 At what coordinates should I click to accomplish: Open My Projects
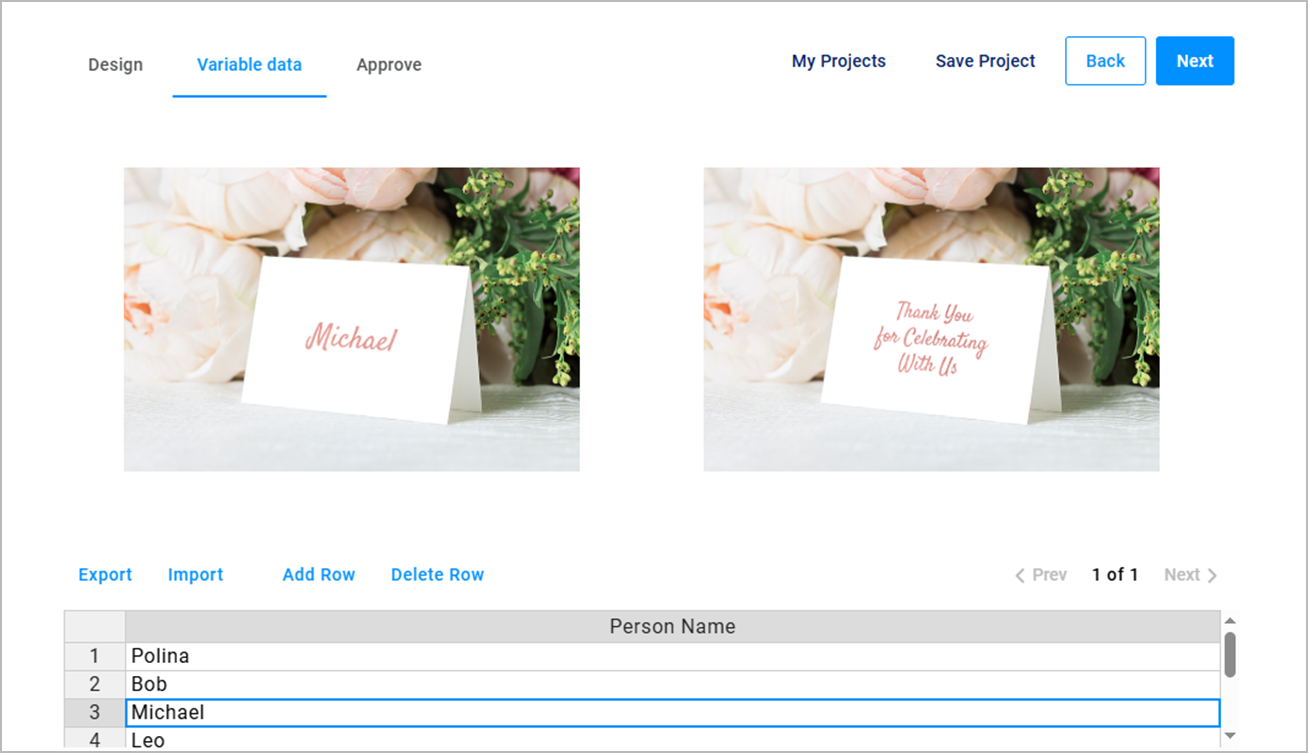[839, 61]
